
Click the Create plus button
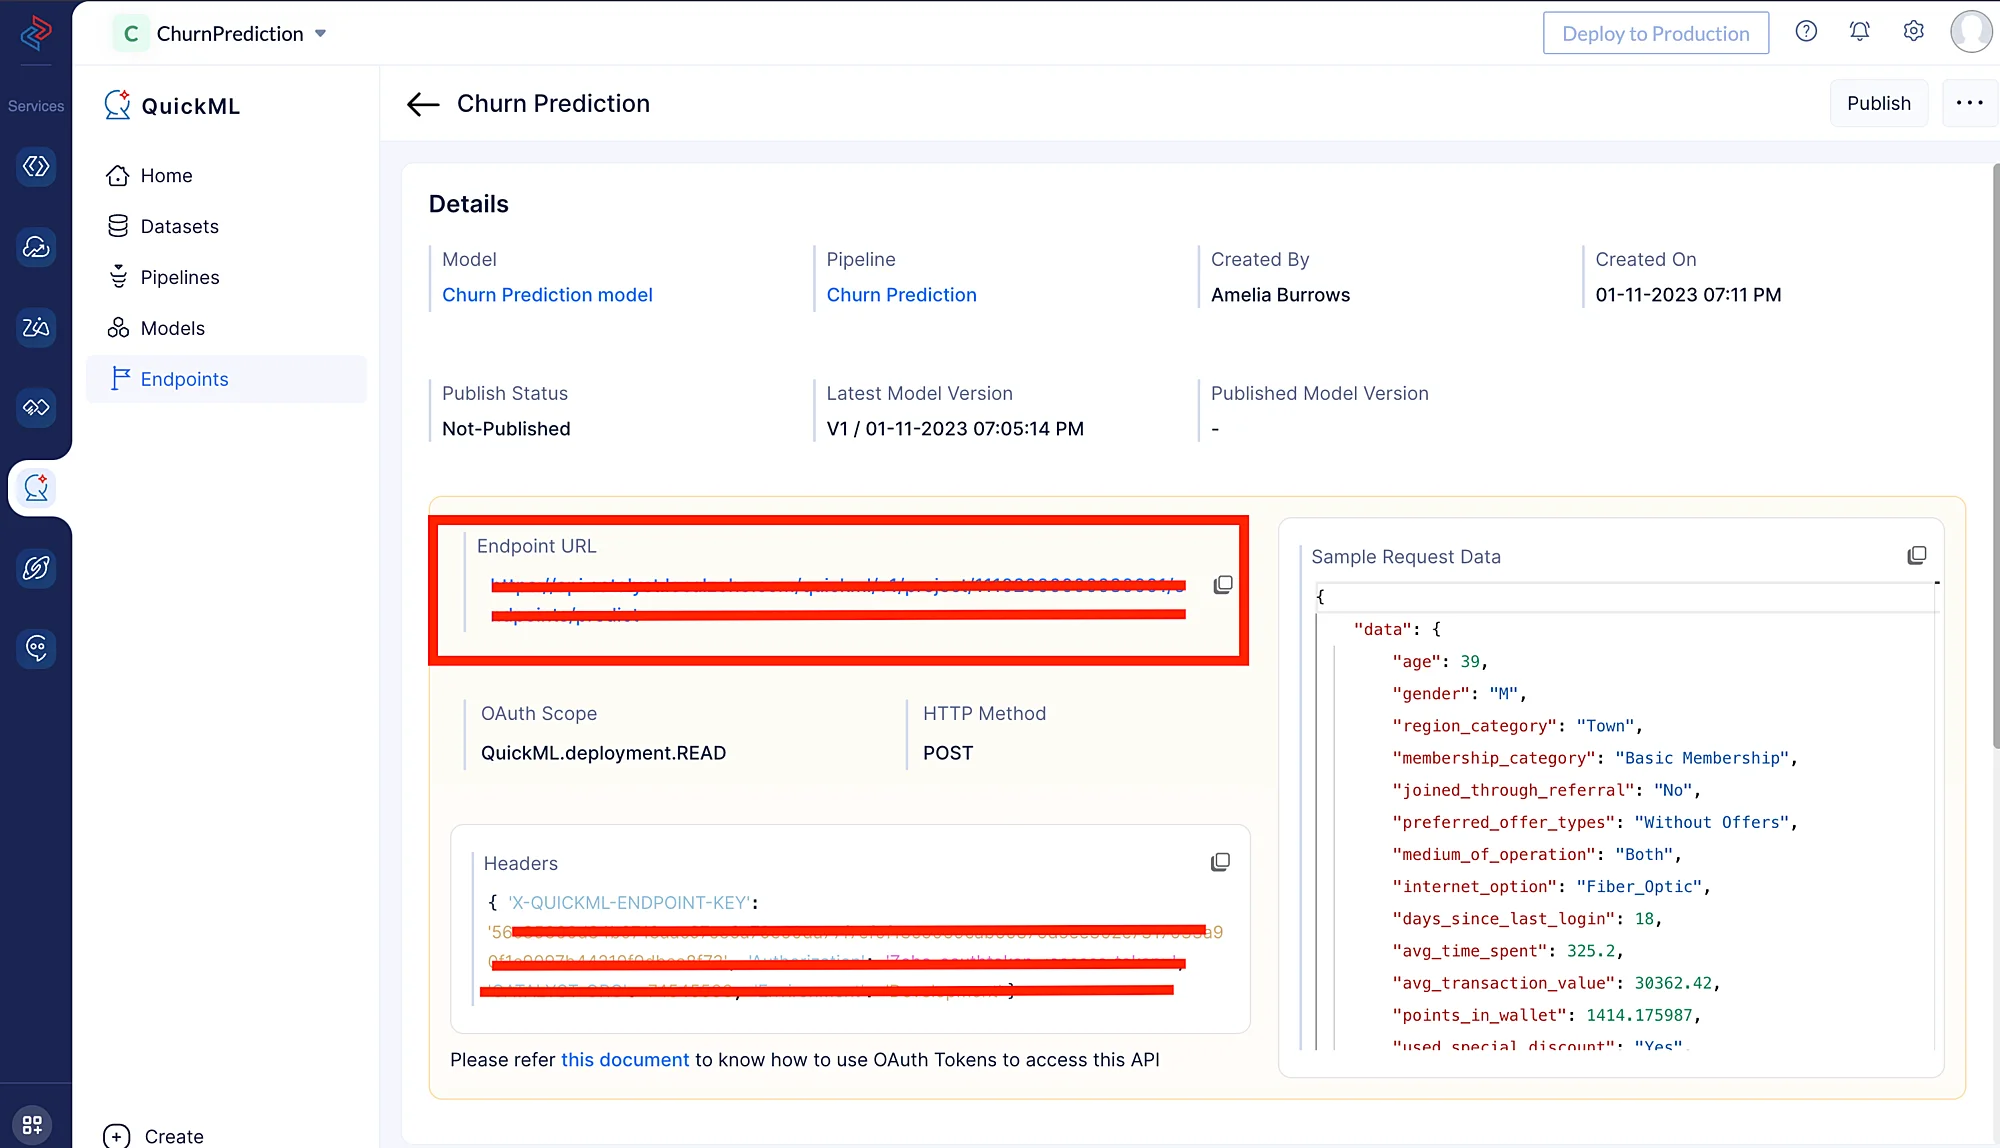[117, 1136]
